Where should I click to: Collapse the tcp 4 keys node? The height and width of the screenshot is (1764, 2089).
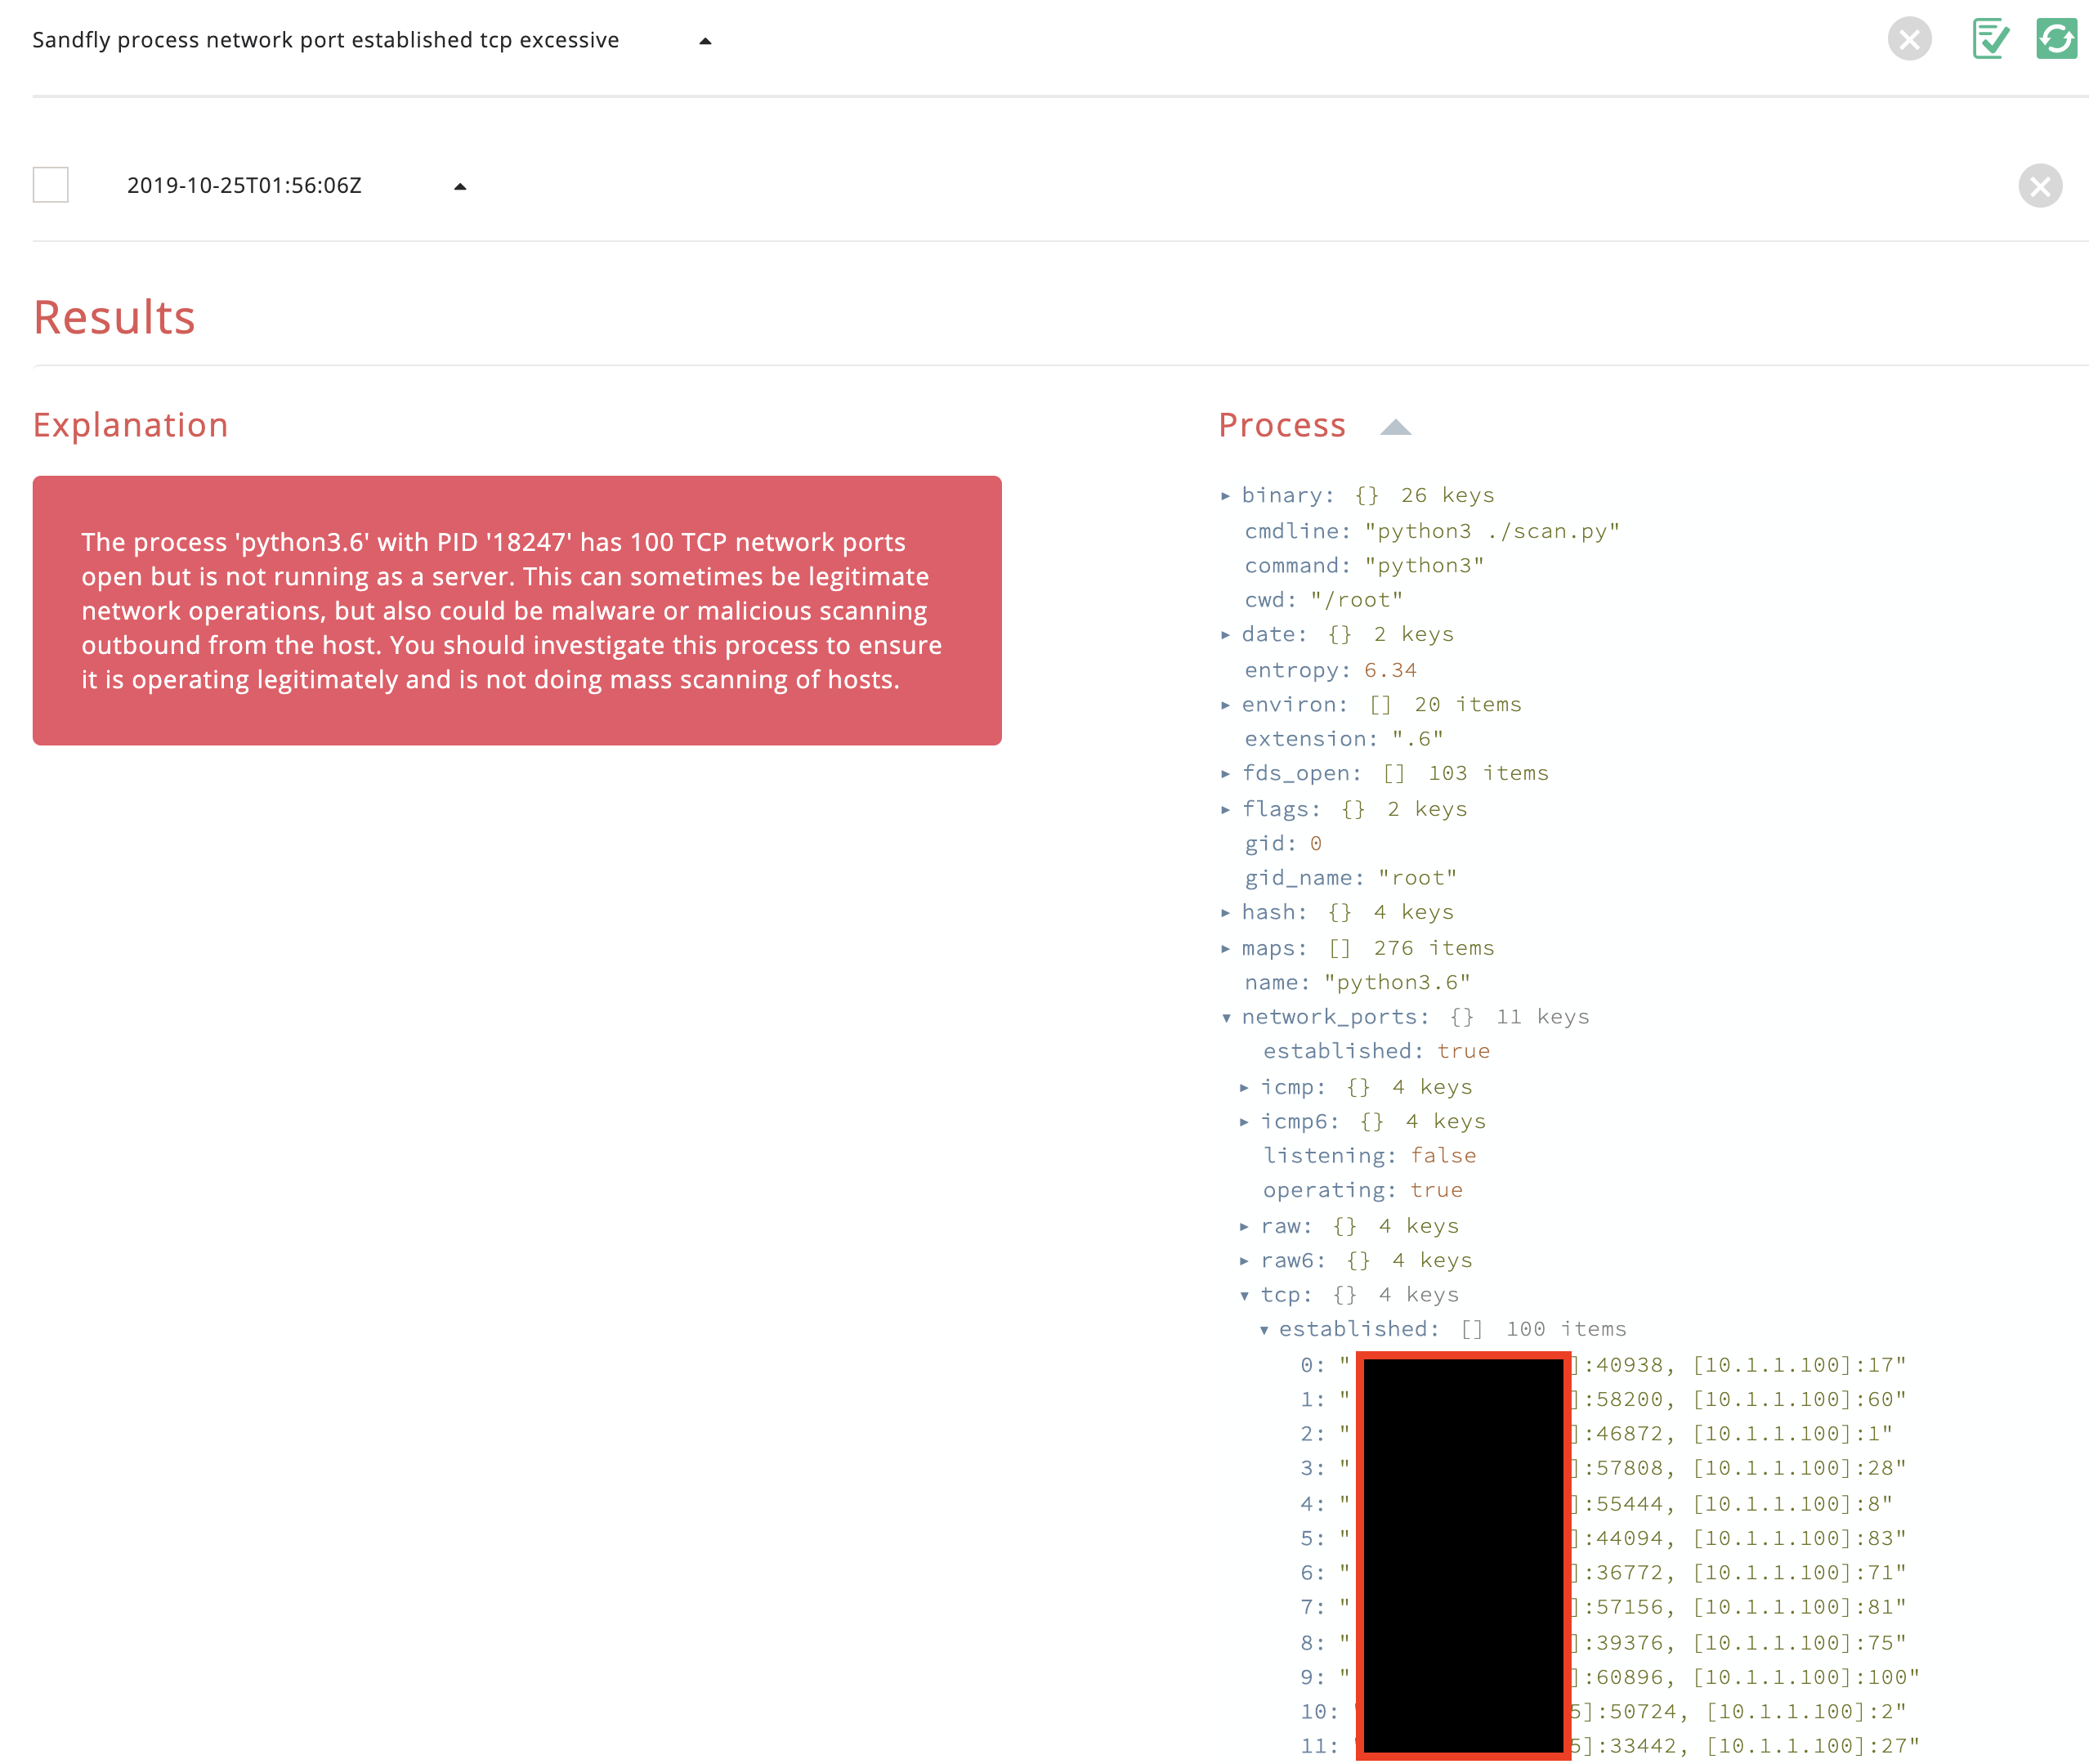(1245, 1296)
